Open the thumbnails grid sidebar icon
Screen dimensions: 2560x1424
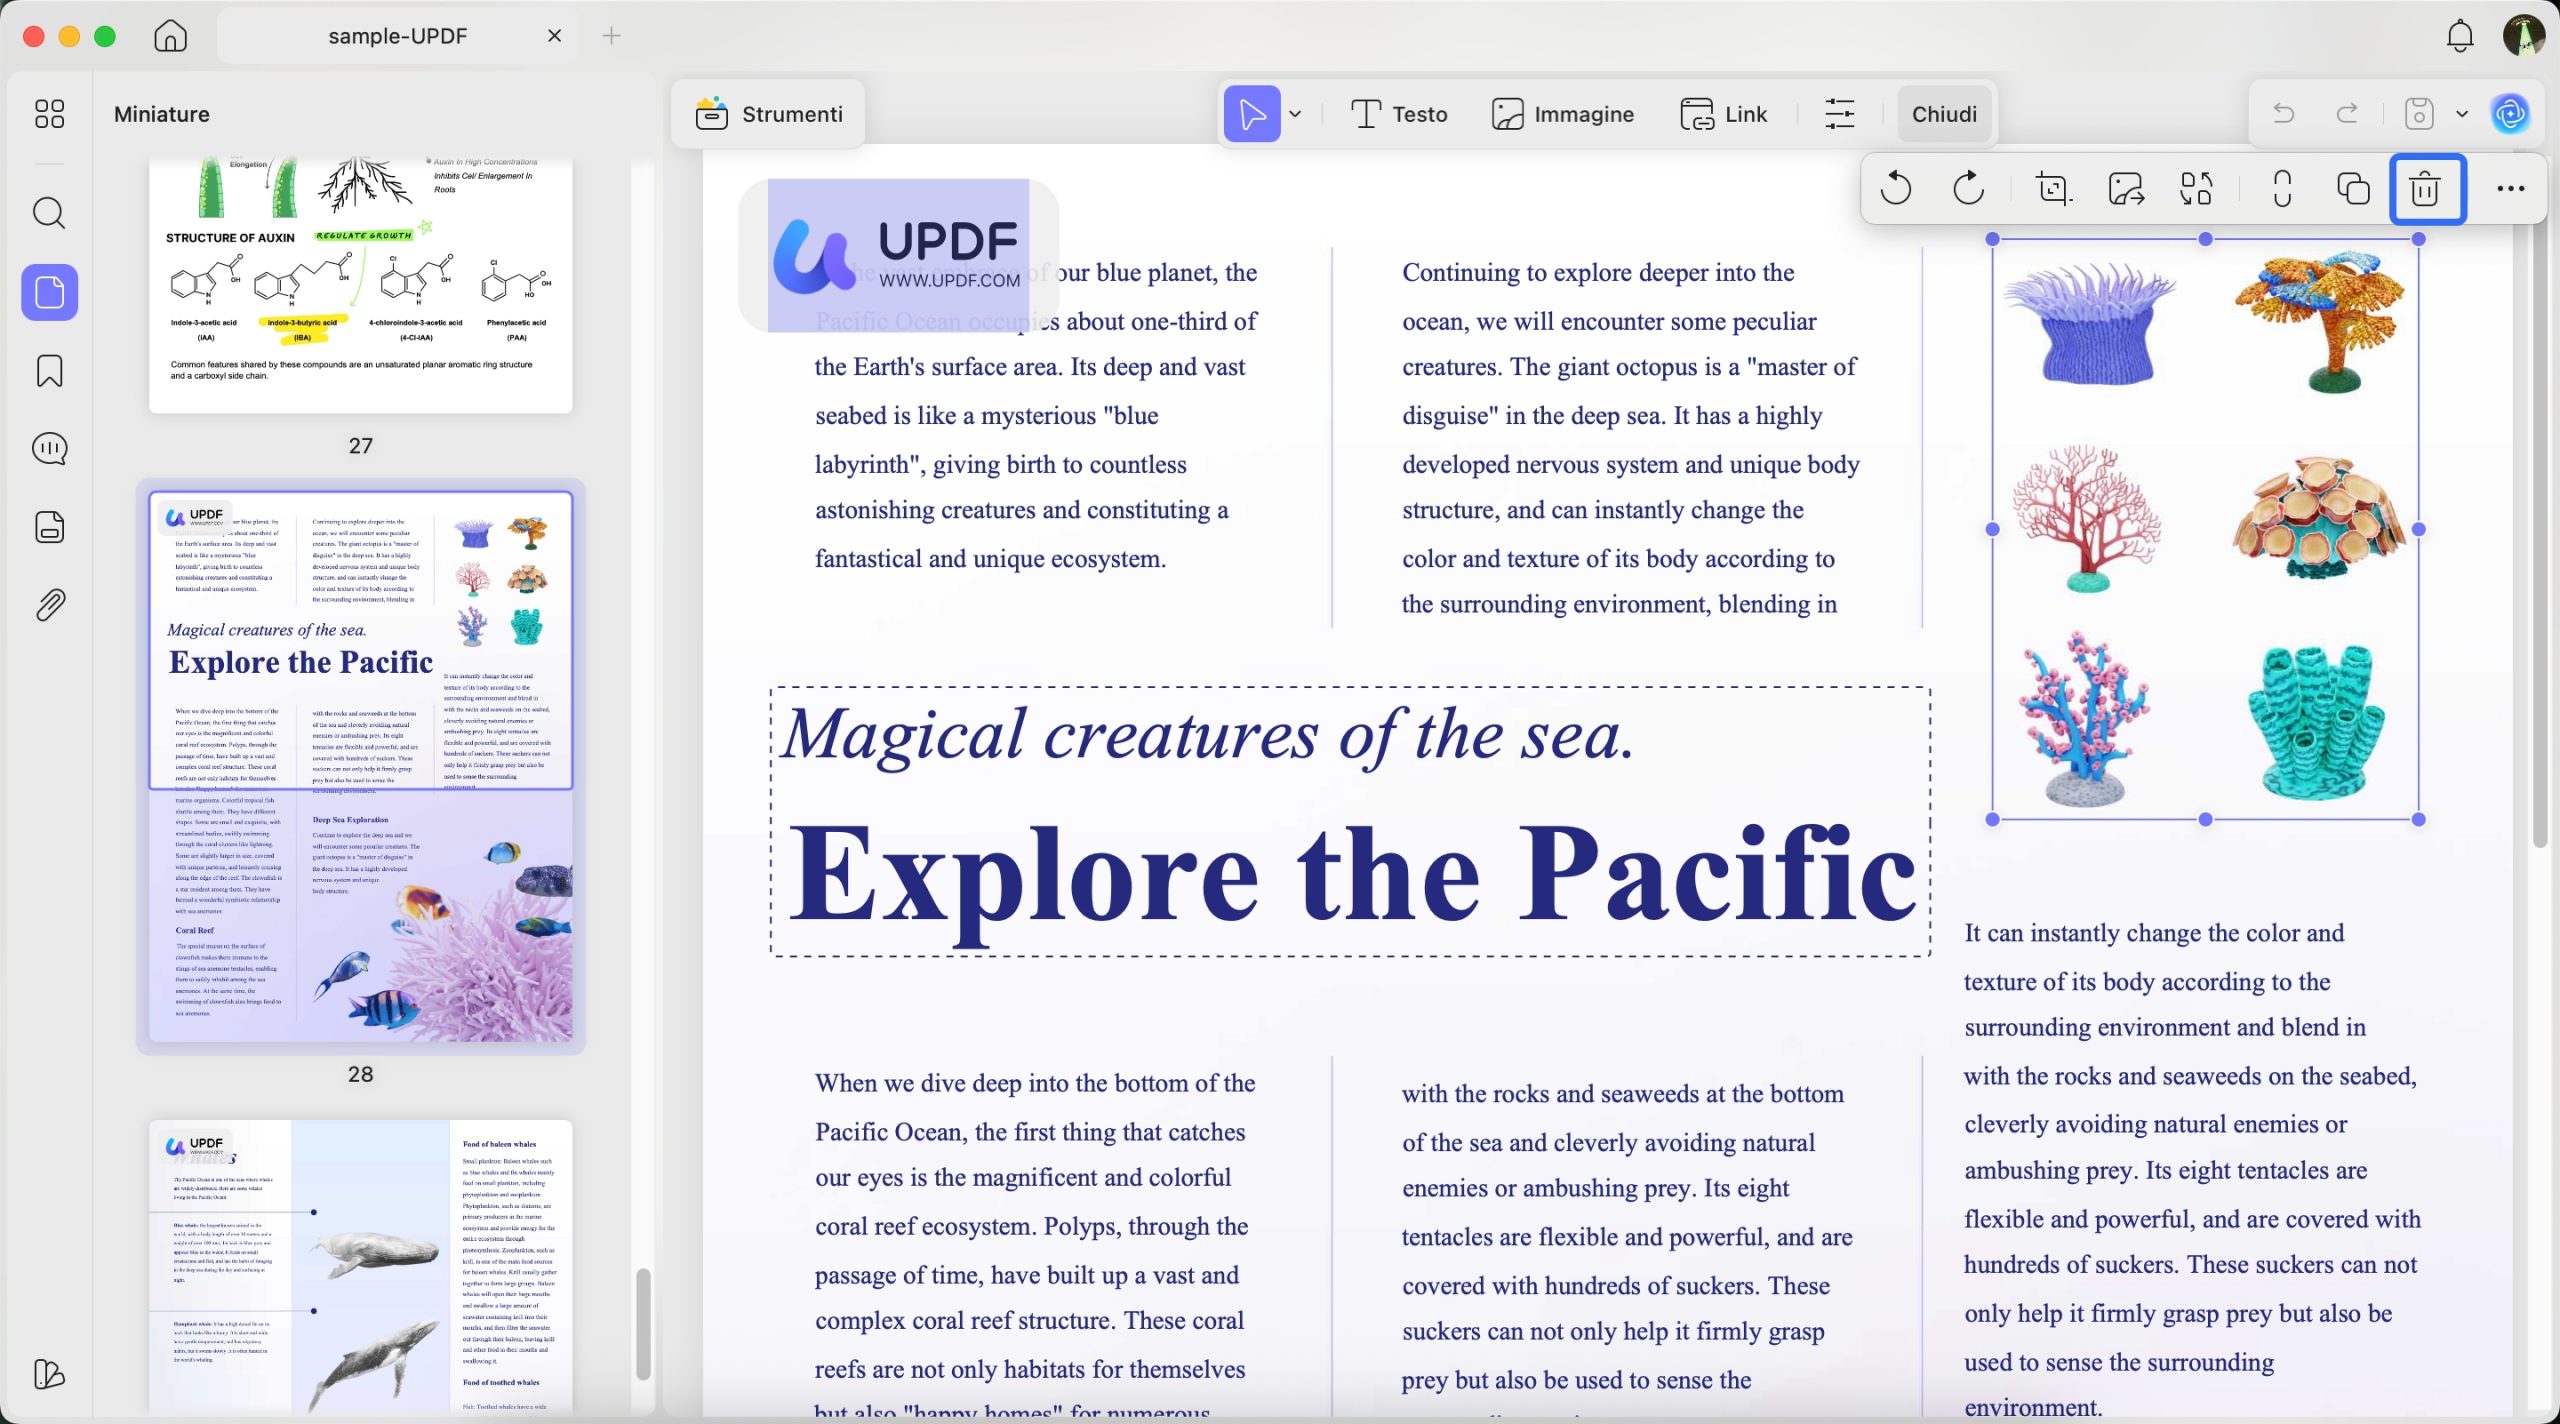point(49,114)
